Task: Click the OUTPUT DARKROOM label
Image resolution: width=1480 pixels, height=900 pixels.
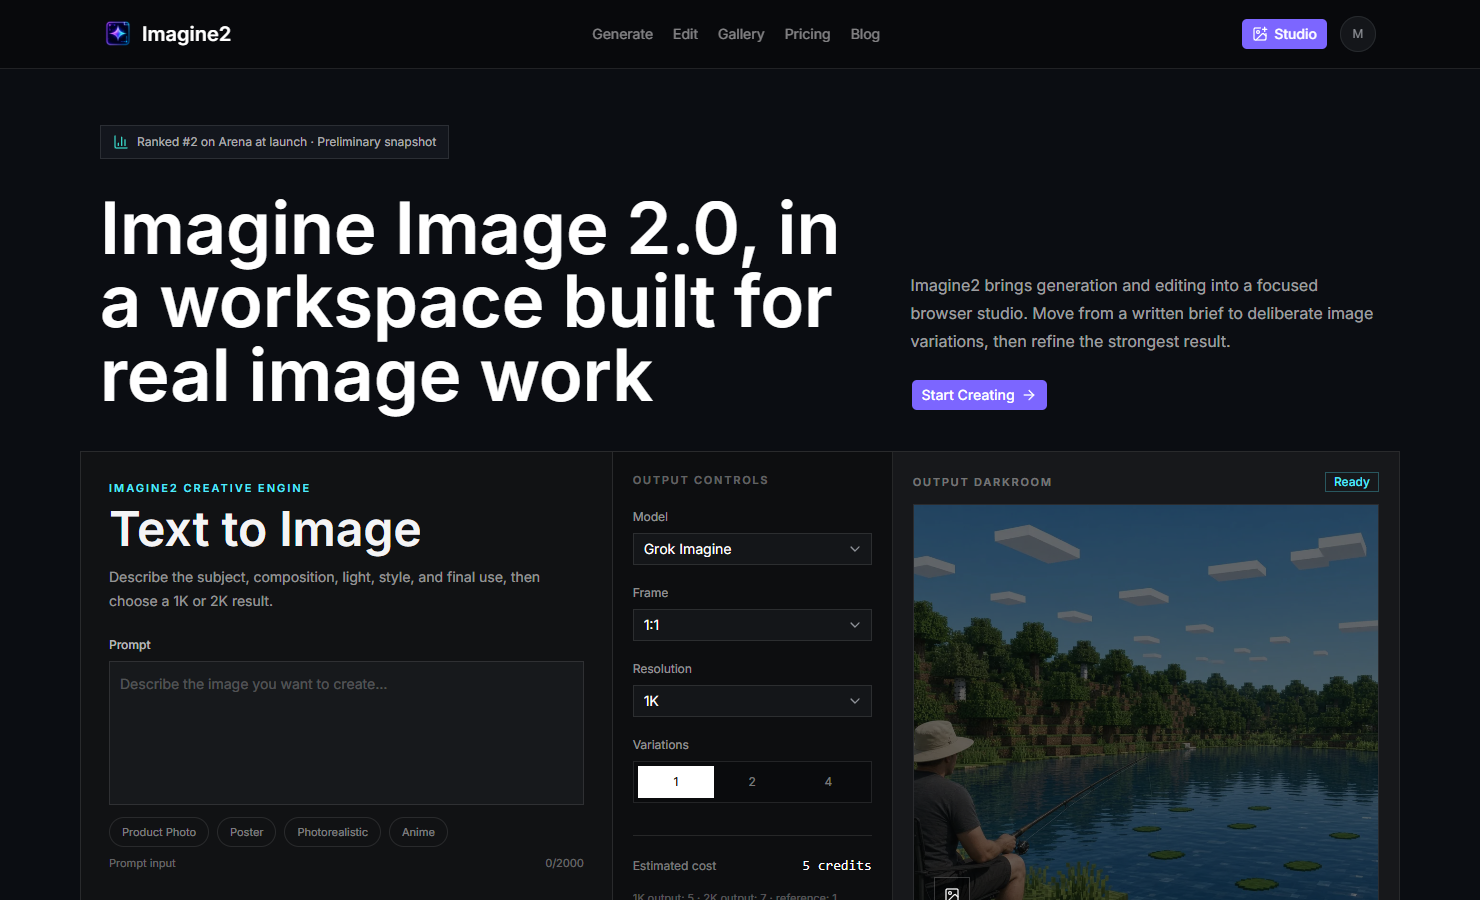Action: pos(982,482)
